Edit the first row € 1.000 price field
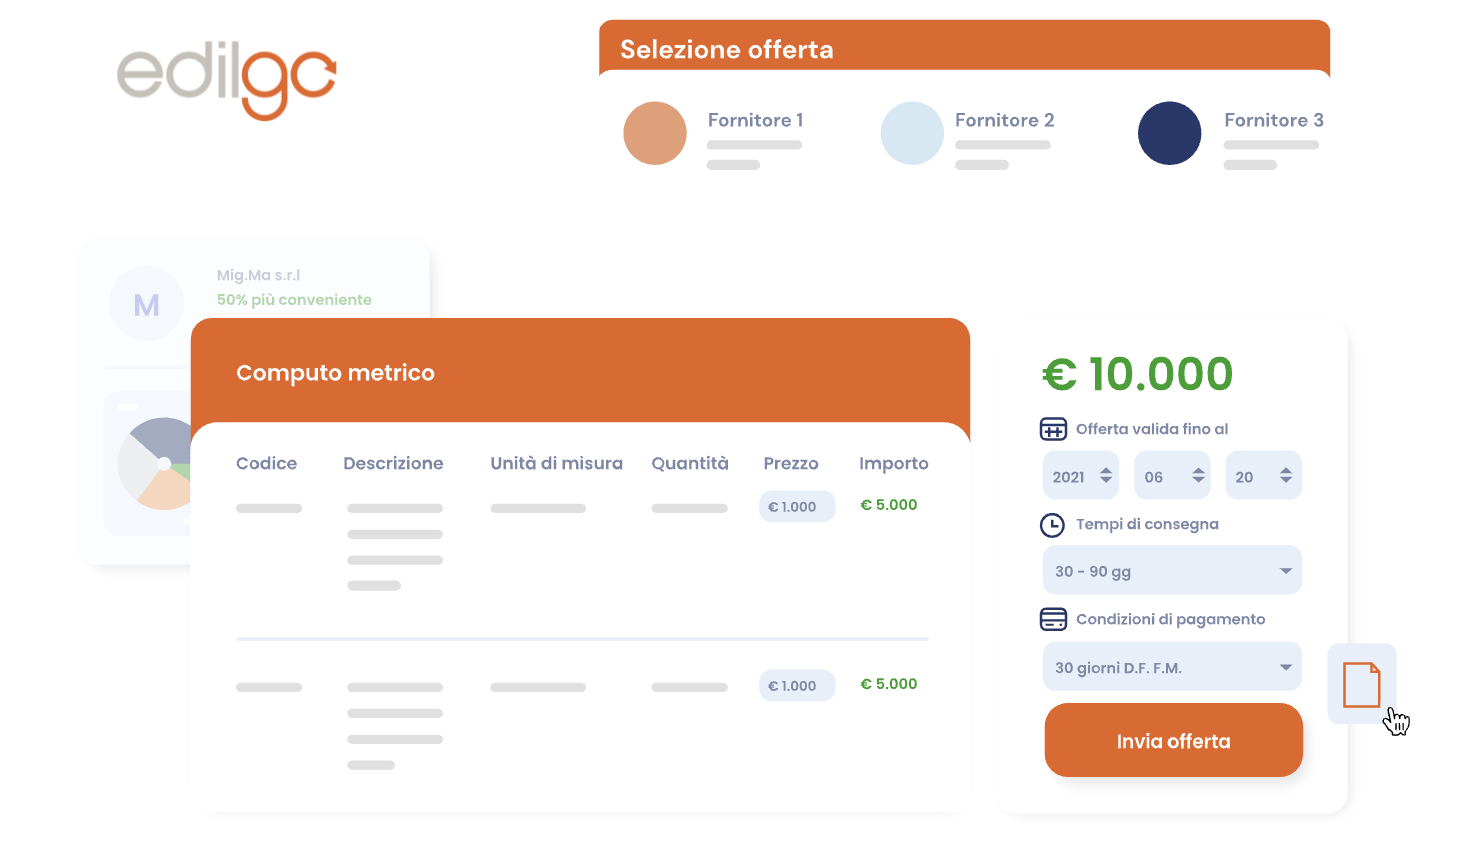1464x844 pixels. [797, 507]
